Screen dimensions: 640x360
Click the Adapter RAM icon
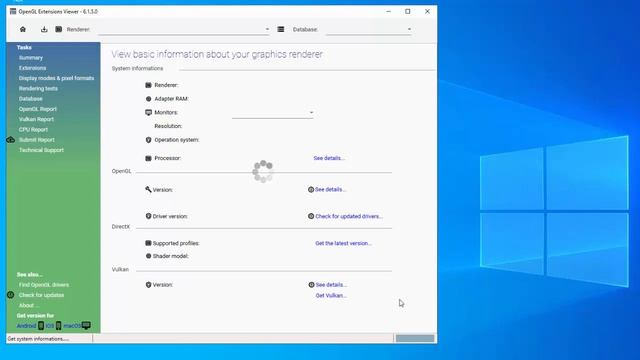149,99
